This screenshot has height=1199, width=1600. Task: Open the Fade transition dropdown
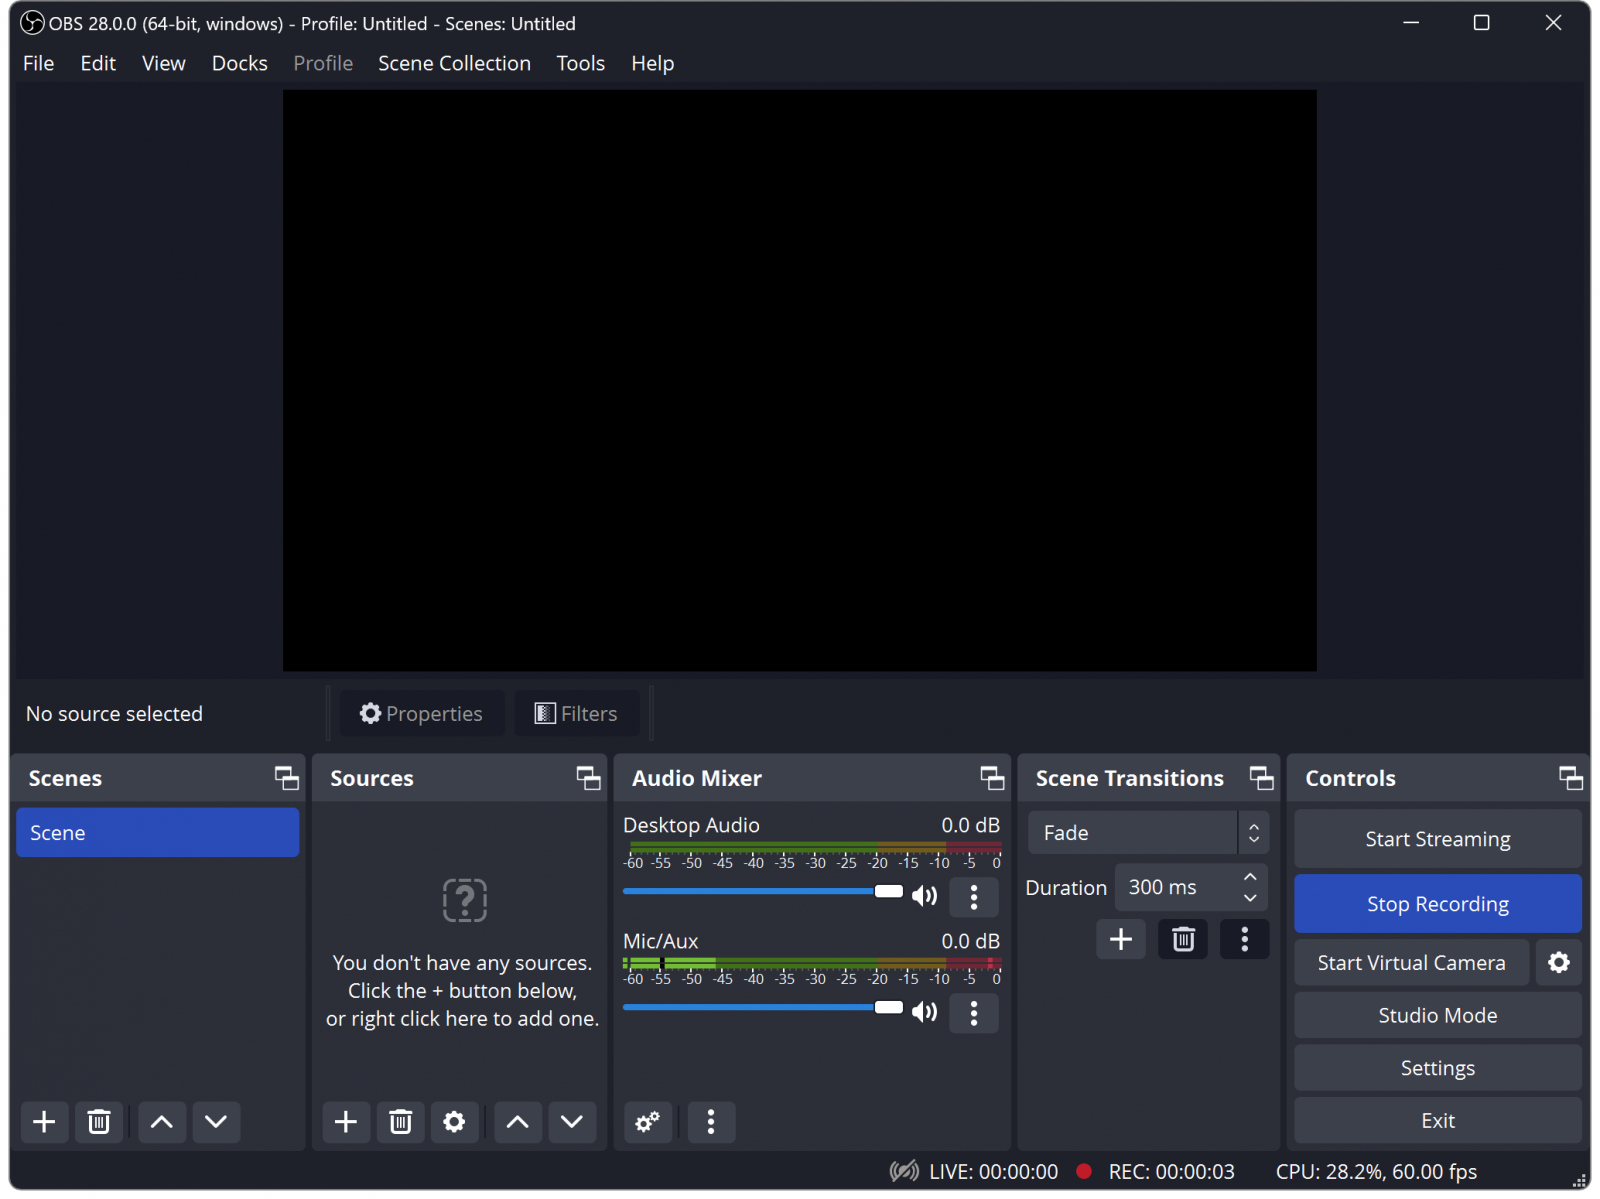[x=1148, y=832]
